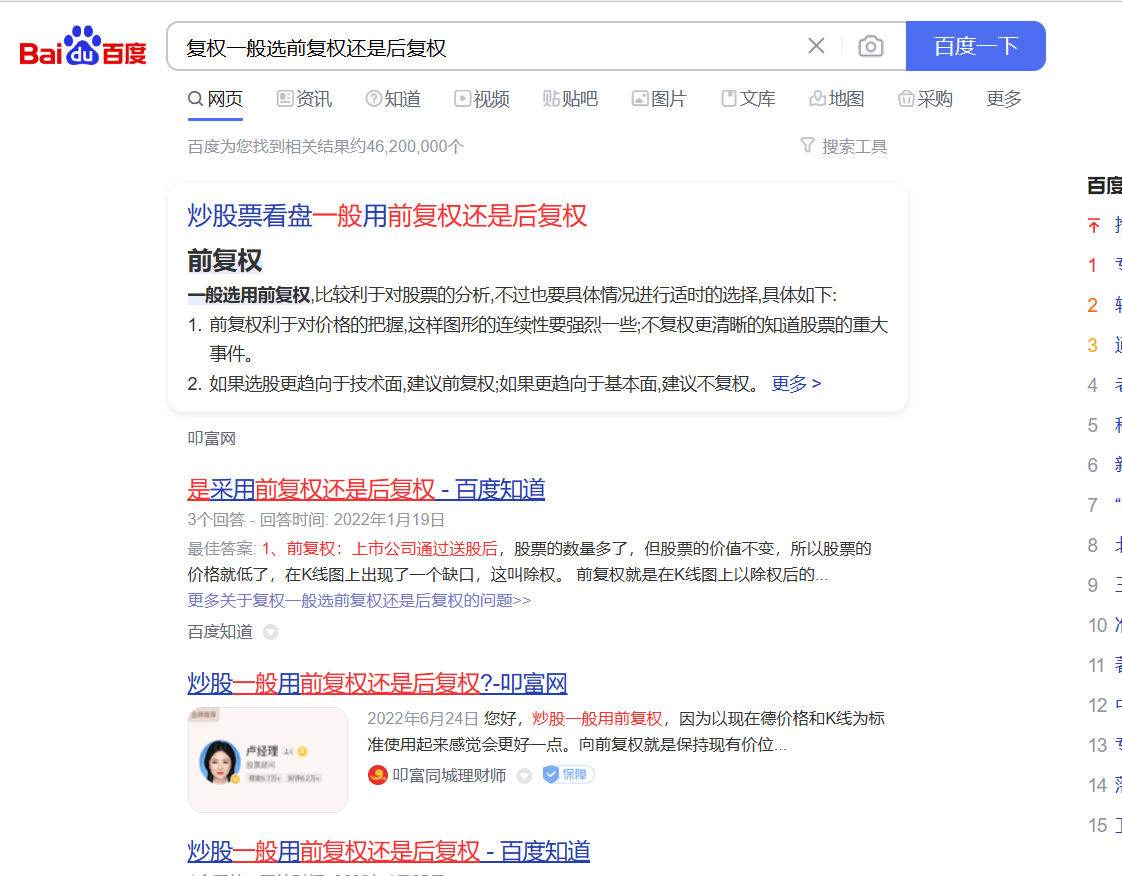The height and width of the screenshot is (876, 1122).
Task: Select hot search rank 2
Action: click(x=1093, y=306)
